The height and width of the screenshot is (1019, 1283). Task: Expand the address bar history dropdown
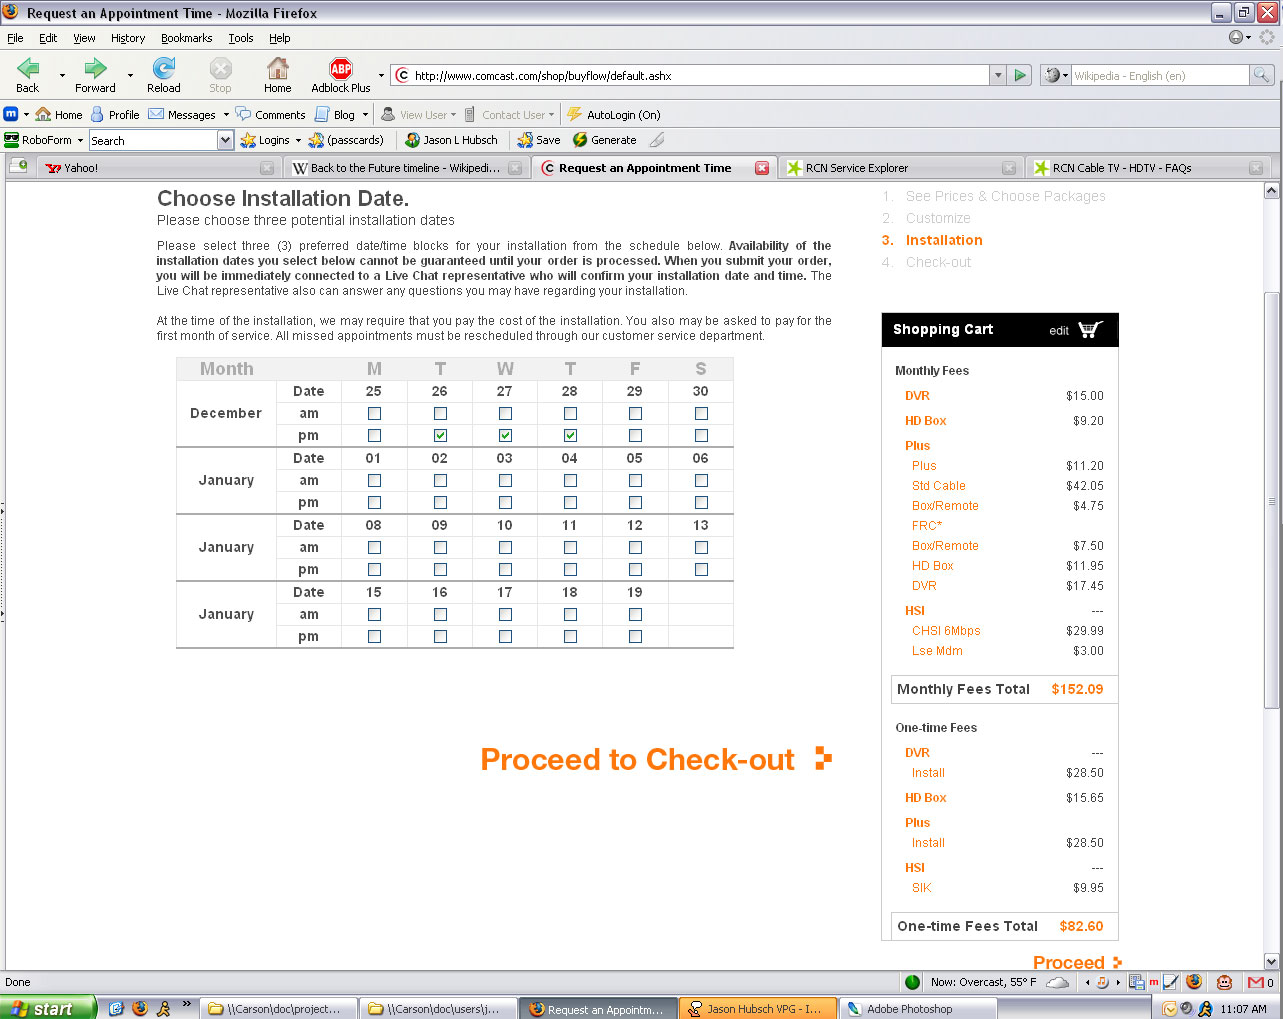tap(997, 75)
